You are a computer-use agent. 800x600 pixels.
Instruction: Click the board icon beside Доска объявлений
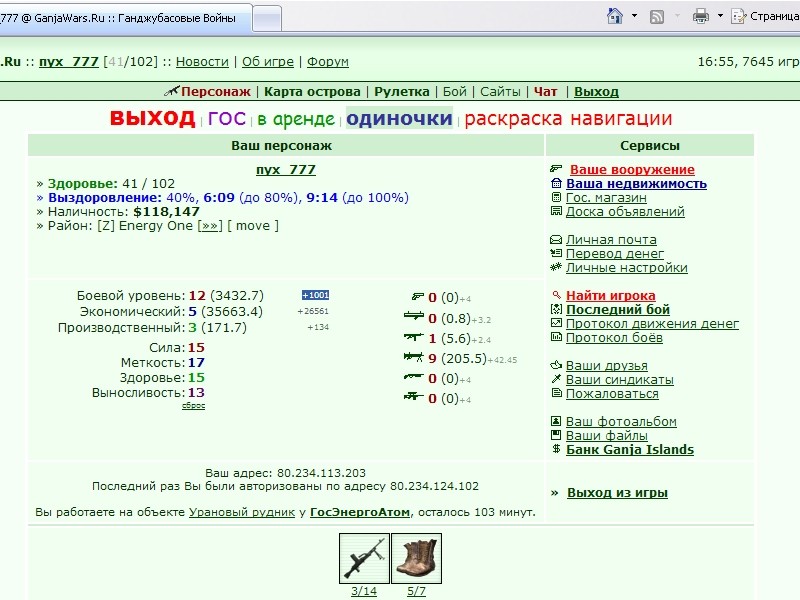556,211
